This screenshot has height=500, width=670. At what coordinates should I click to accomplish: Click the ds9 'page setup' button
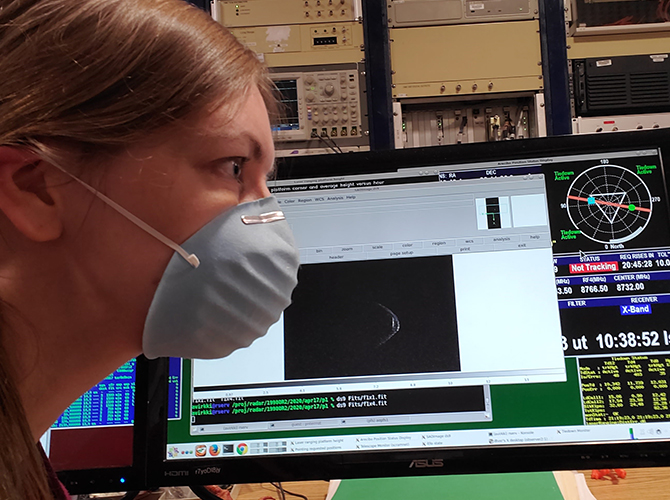point(402,253)
